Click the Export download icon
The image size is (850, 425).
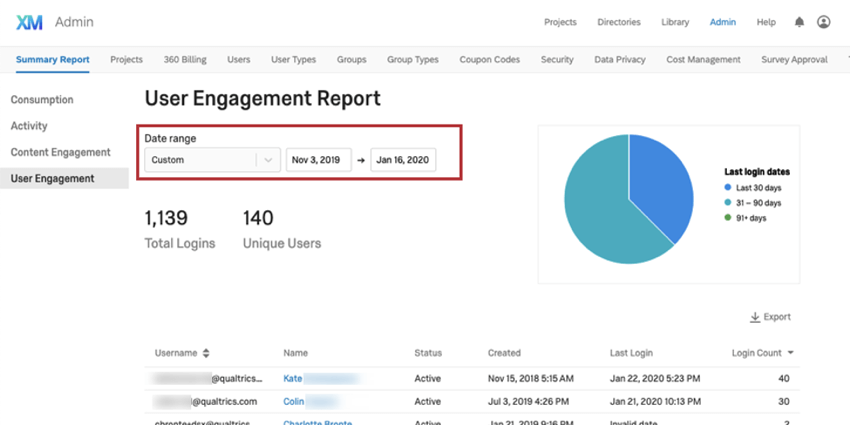[754, 317]
